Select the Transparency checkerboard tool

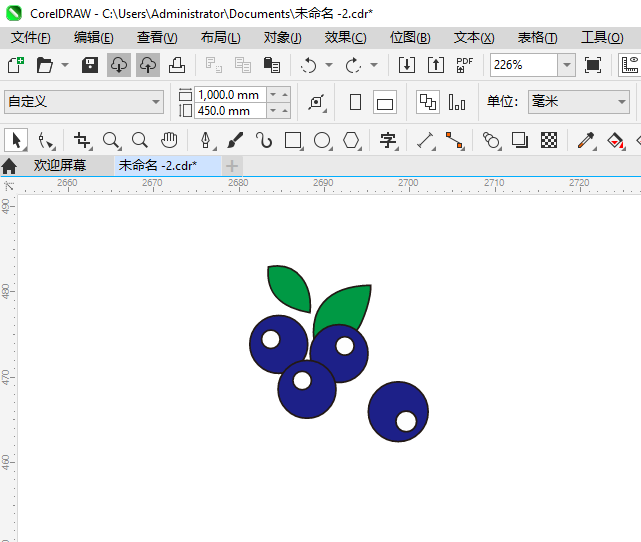[549, 141]
